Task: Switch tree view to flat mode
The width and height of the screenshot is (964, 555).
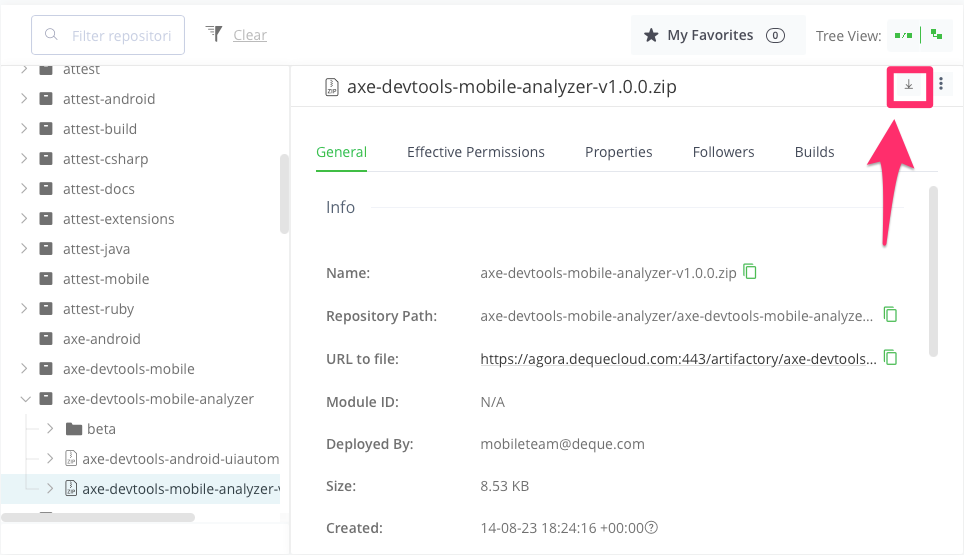Action: click(903, 35)
